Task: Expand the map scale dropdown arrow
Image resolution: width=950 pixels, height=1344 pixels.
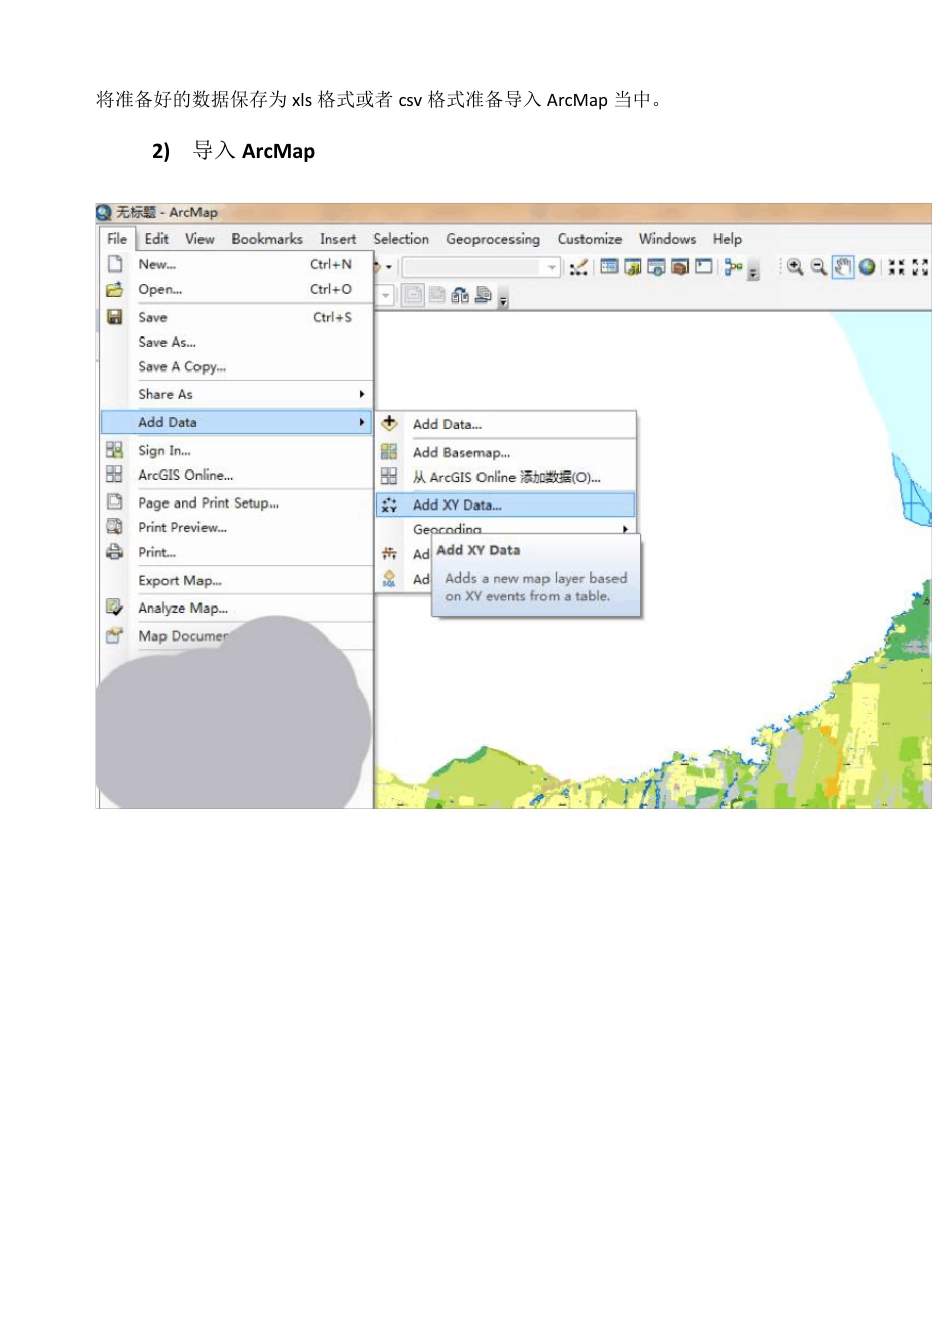Action: (x=552, y=267)
